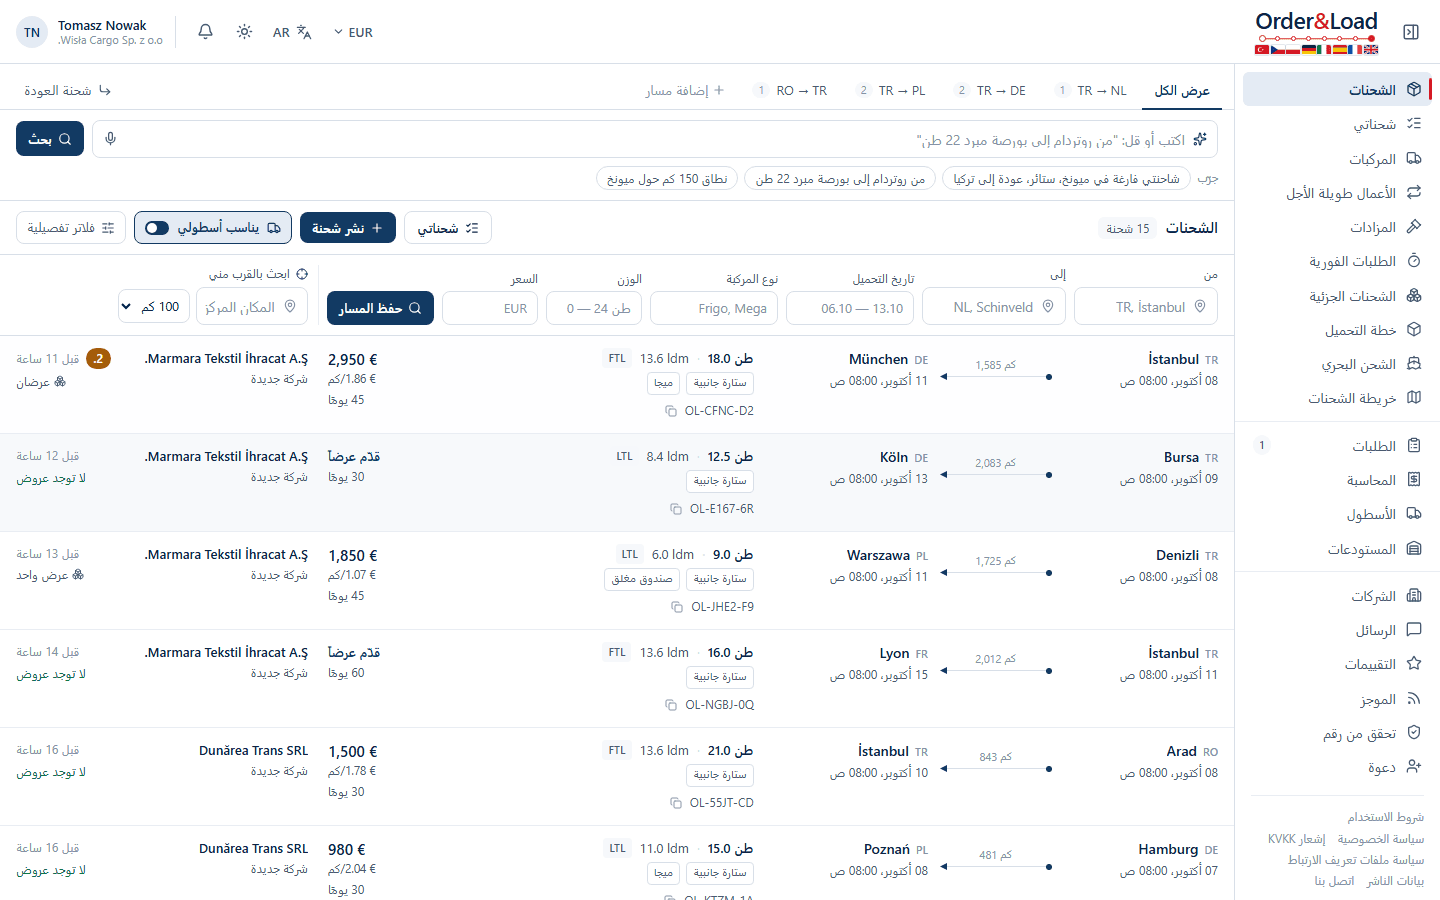Screen dimensions: 1440x900
Task: Click the origin field TR, İstanbul
Action: (1146, 307)
